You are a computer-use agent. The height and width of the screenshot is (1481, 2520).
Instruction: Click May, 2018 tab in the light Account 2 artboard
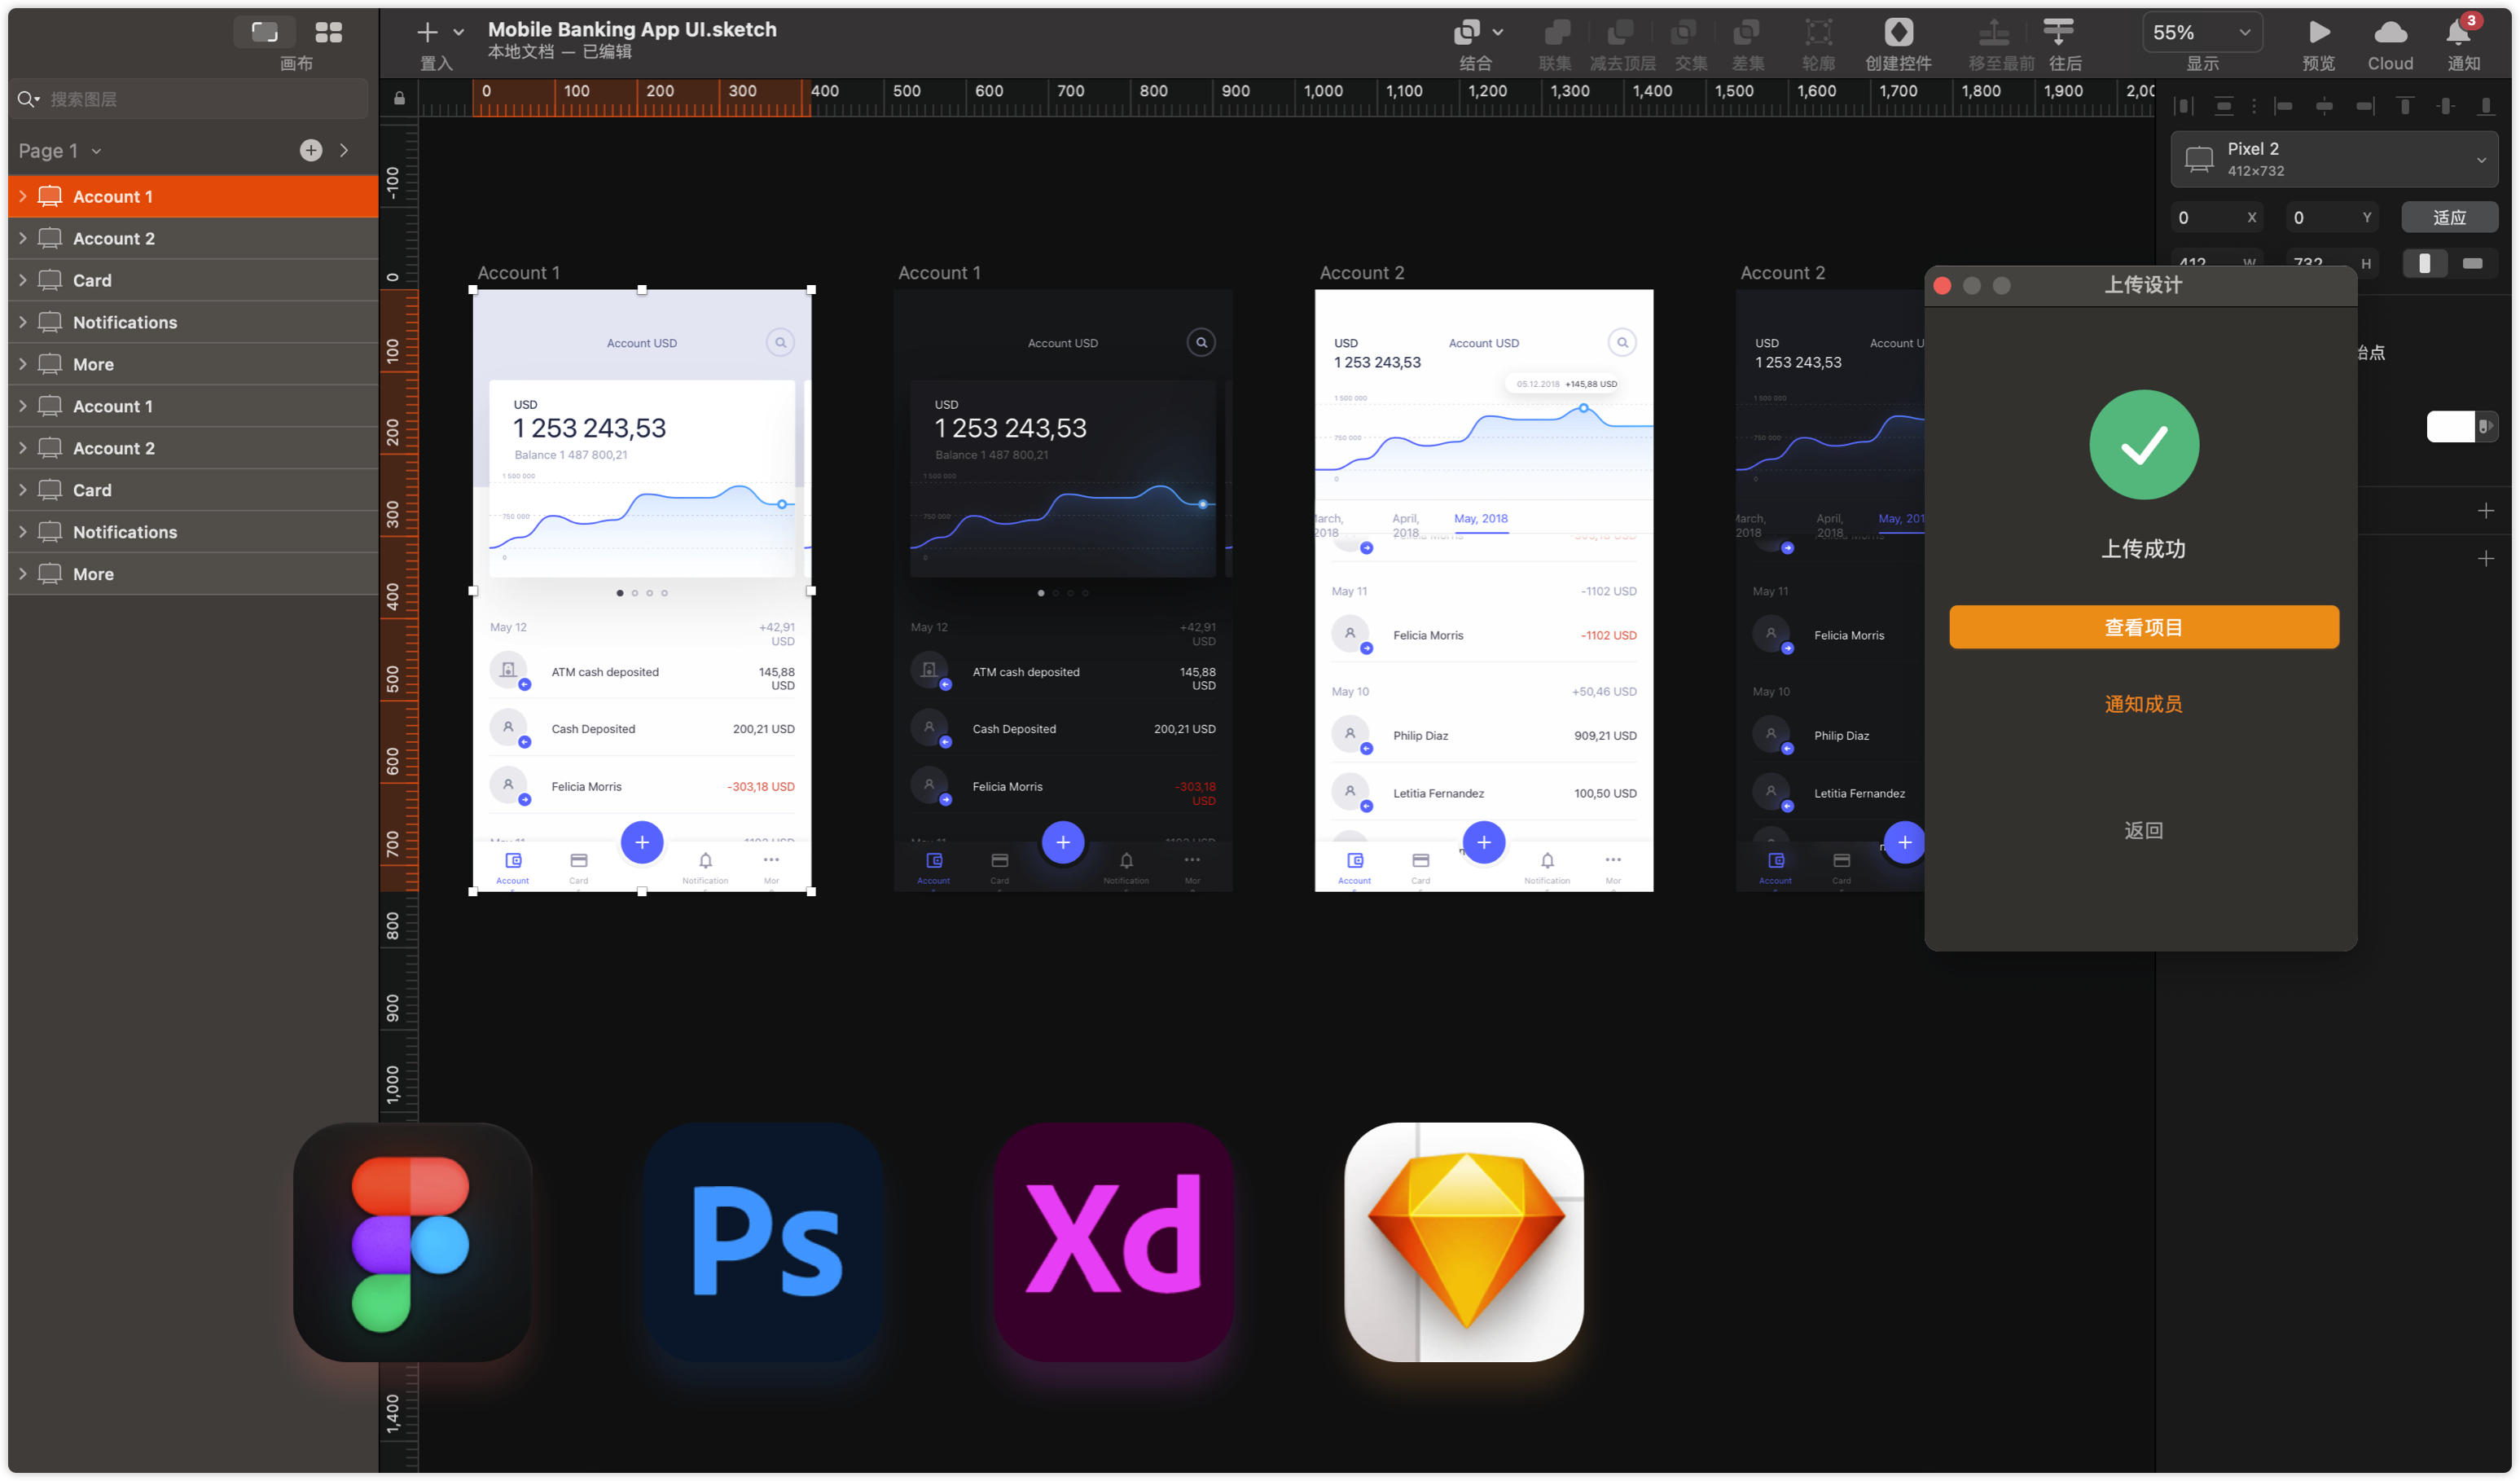point(1480,518)
